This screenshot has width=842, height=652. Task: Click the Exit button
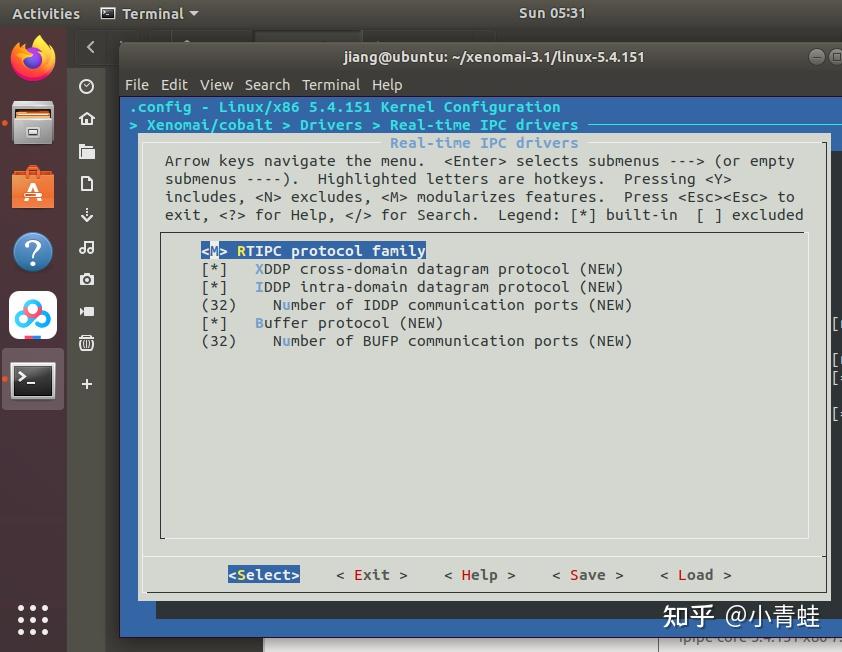point(372,575)
